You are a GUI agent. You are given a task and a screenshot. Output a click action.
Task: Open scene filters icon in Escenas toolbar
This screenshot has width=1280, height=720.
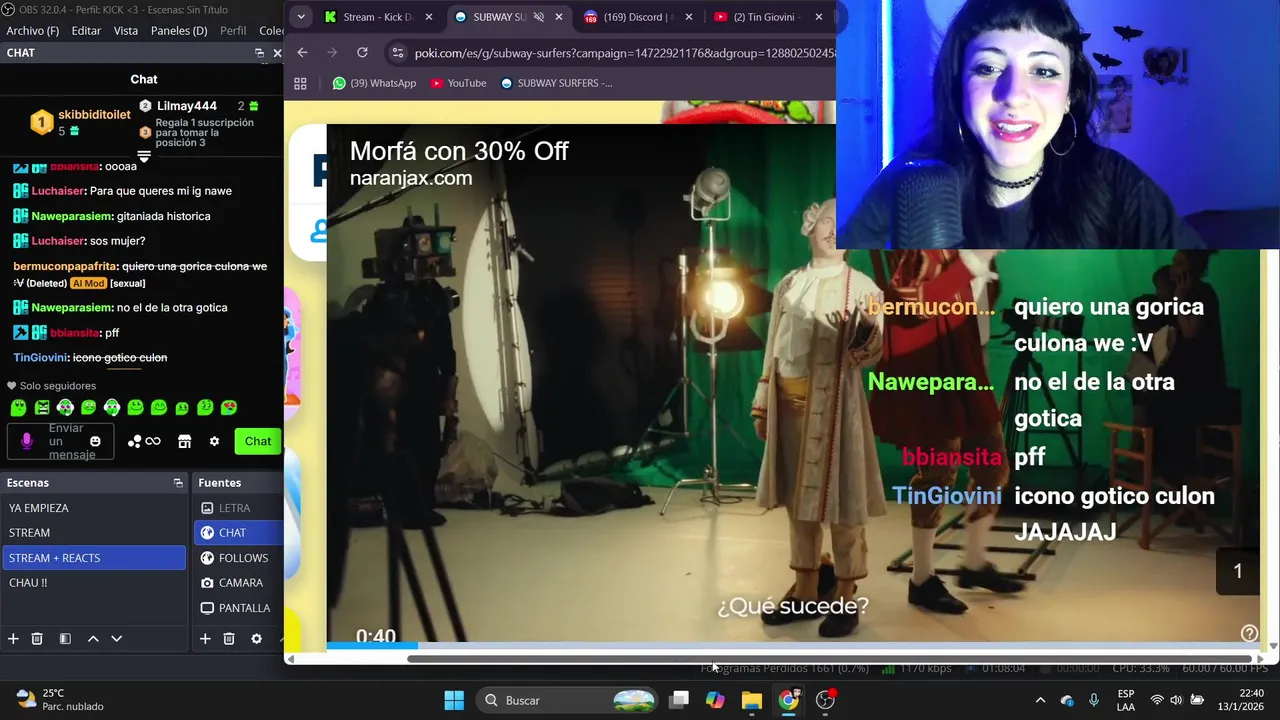65,639
